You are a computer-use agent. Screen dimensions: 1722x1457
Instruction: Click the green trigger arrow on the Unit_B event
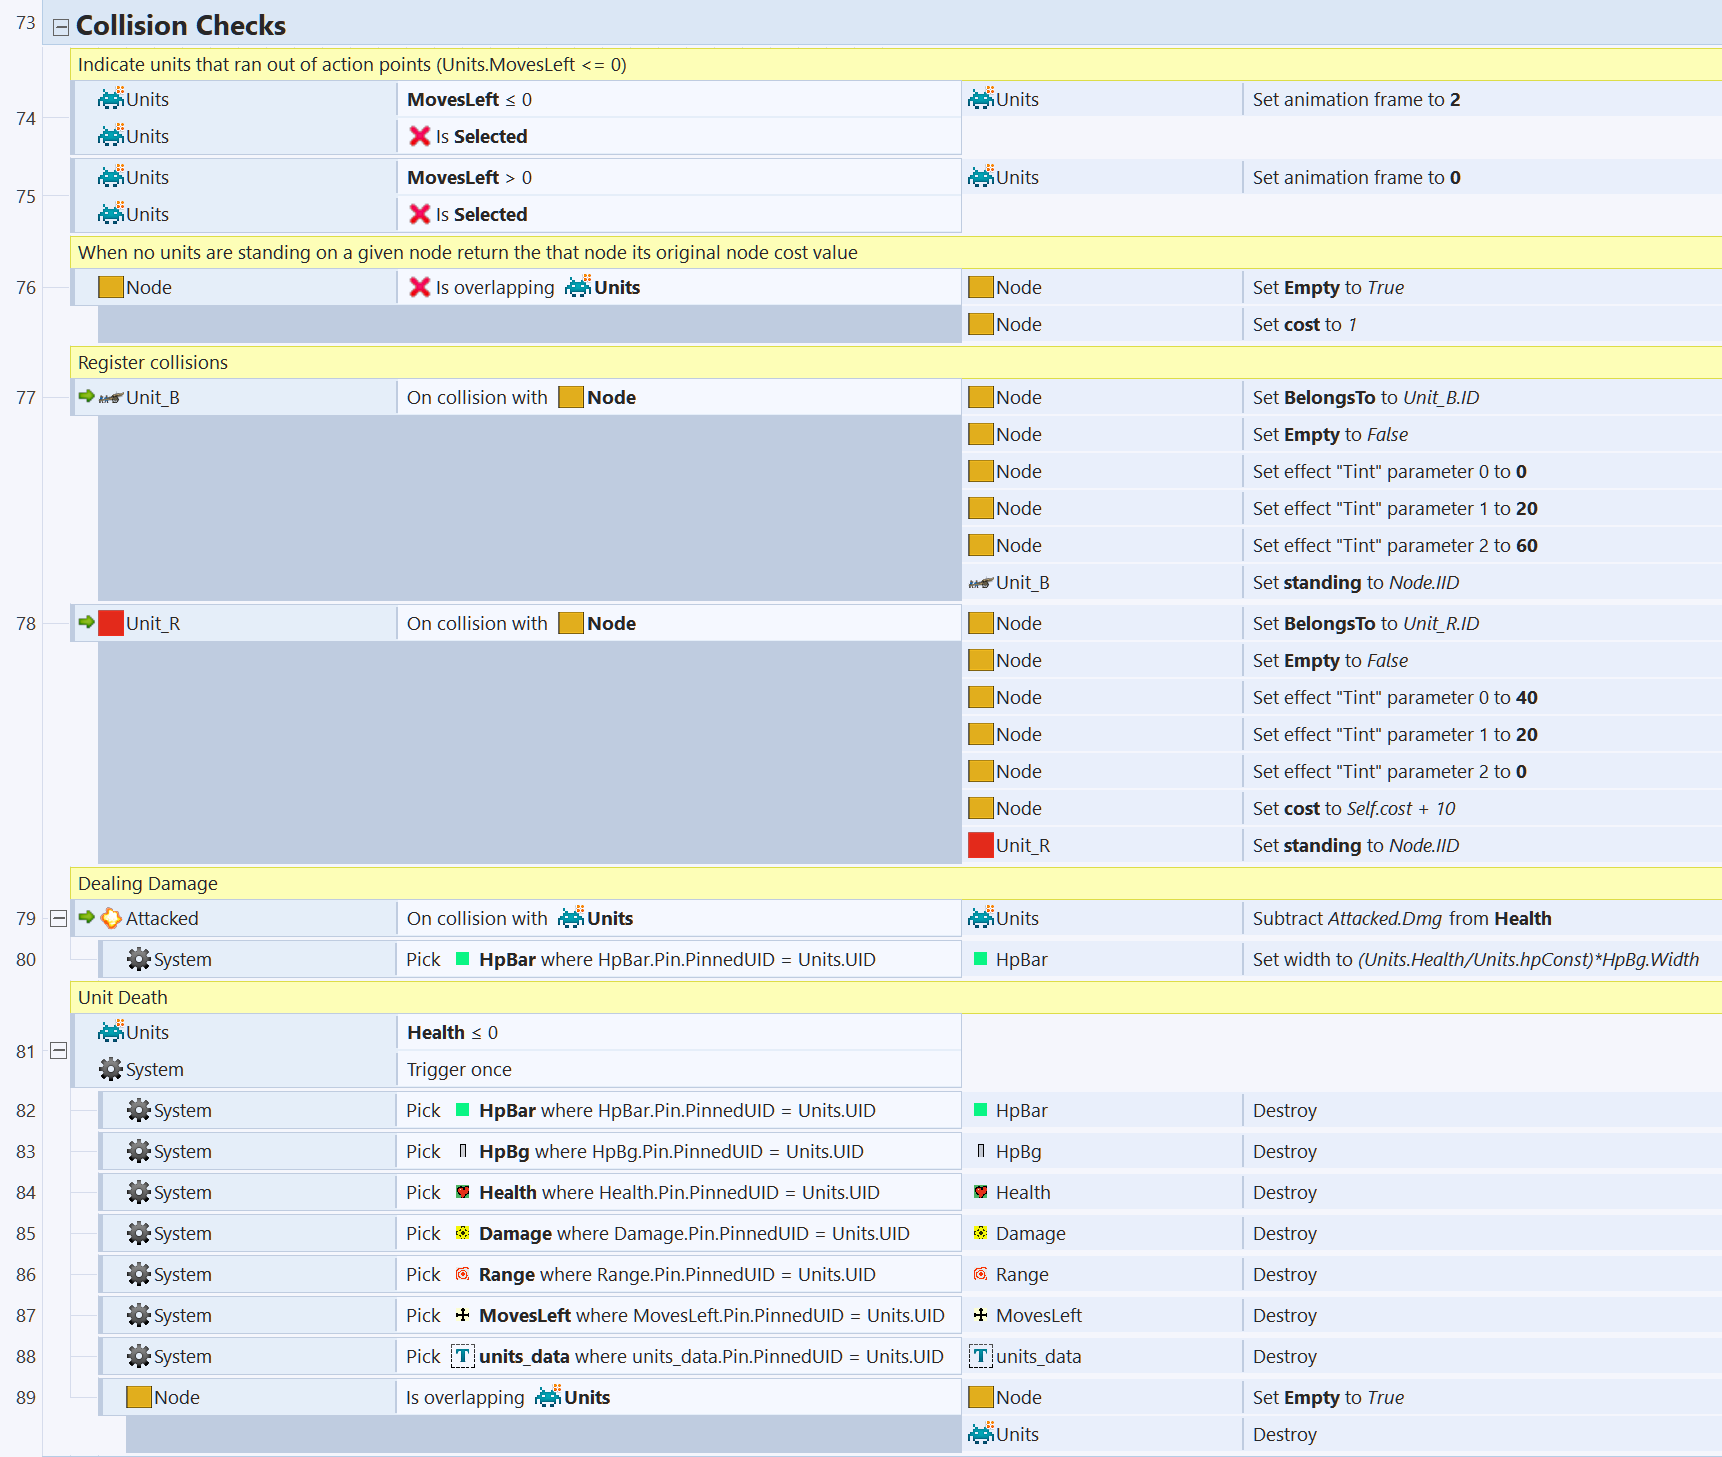86,397
